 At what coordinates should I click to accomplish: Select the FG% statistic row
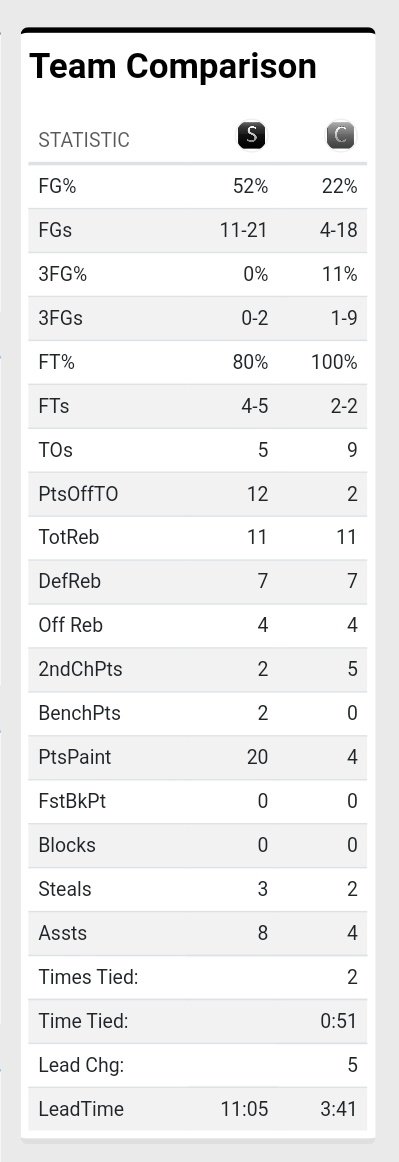[197, 187]
